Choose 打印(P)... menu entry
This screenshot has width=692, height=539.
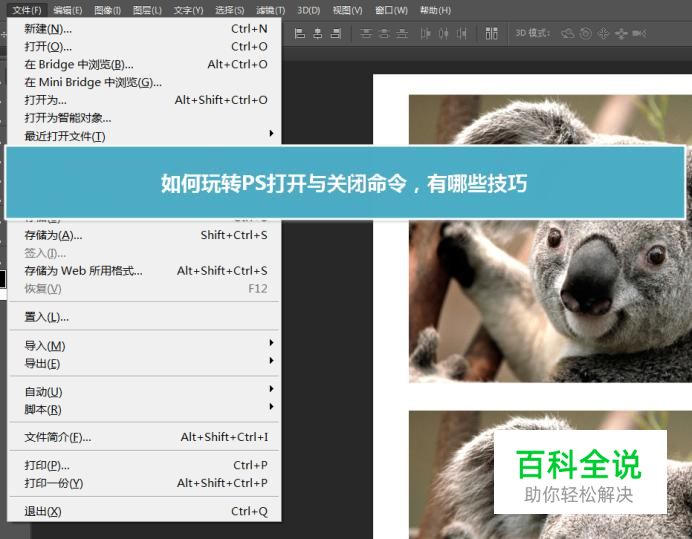click(x=144, y=465)
